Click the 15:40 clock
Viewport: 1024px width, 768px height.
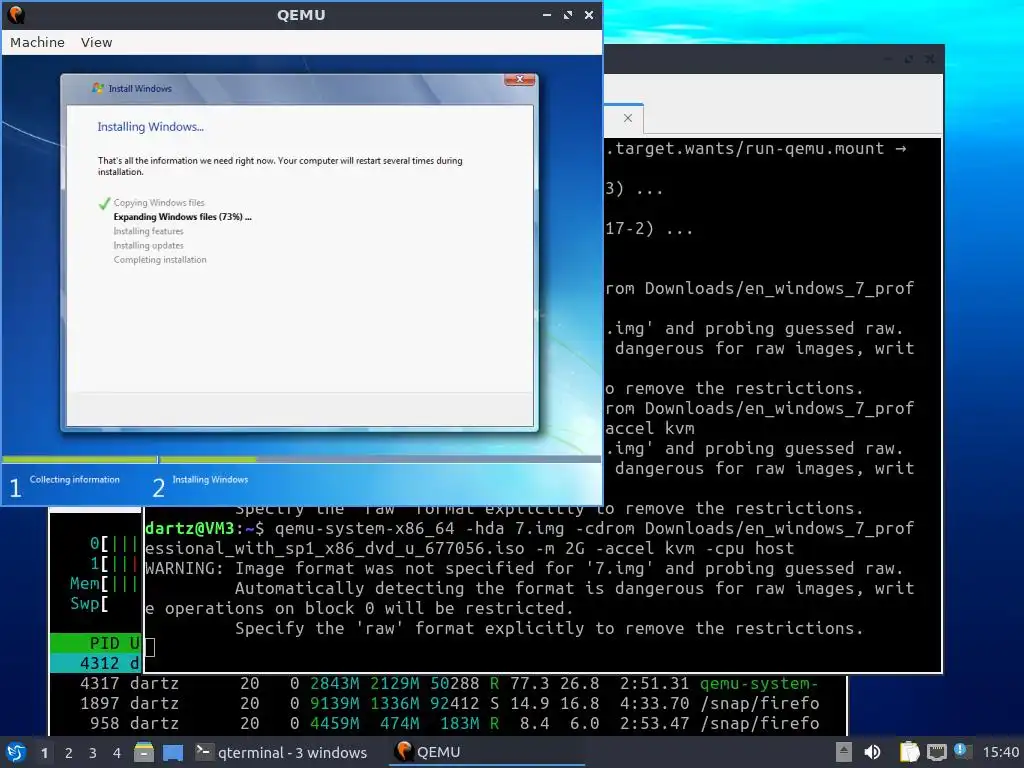(1000, 752)
